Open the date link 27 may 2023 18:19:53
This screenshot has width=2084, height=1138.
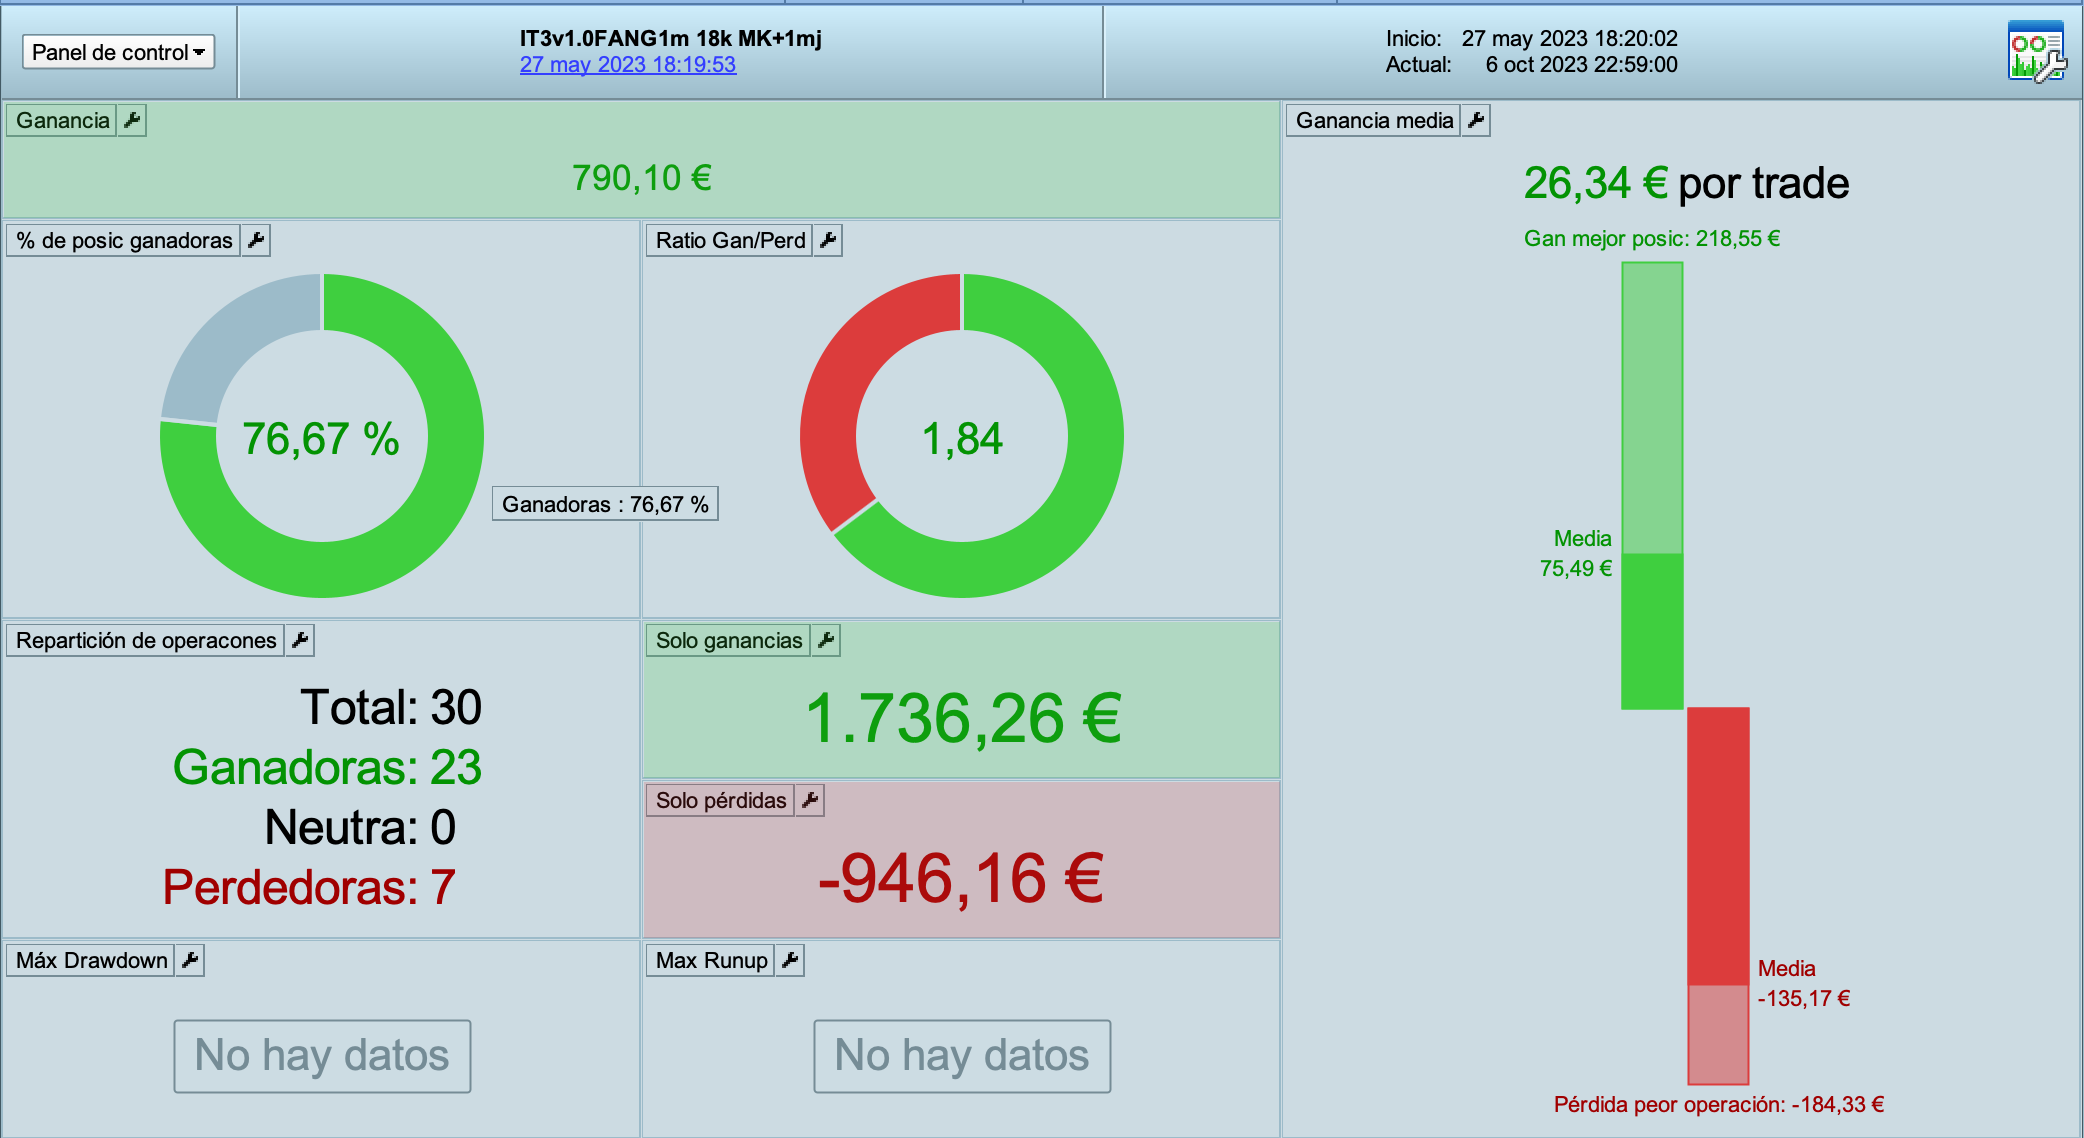pyautogui.click(x=627, y=65)
